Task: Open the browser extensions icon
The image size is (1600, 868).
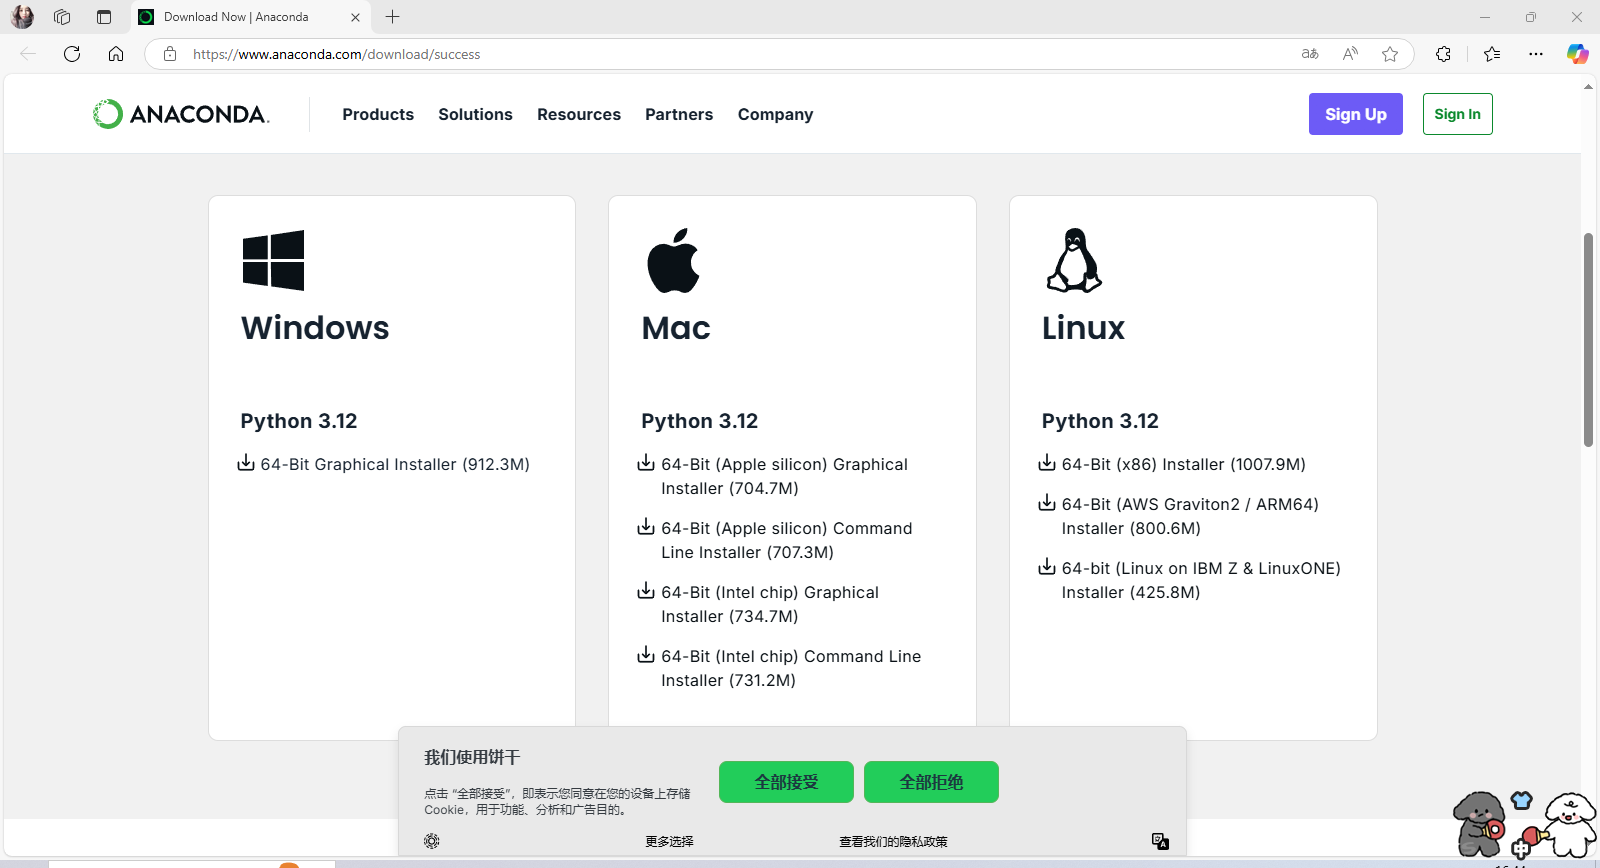Action: pyautogui.click(x=1443, y=54)
